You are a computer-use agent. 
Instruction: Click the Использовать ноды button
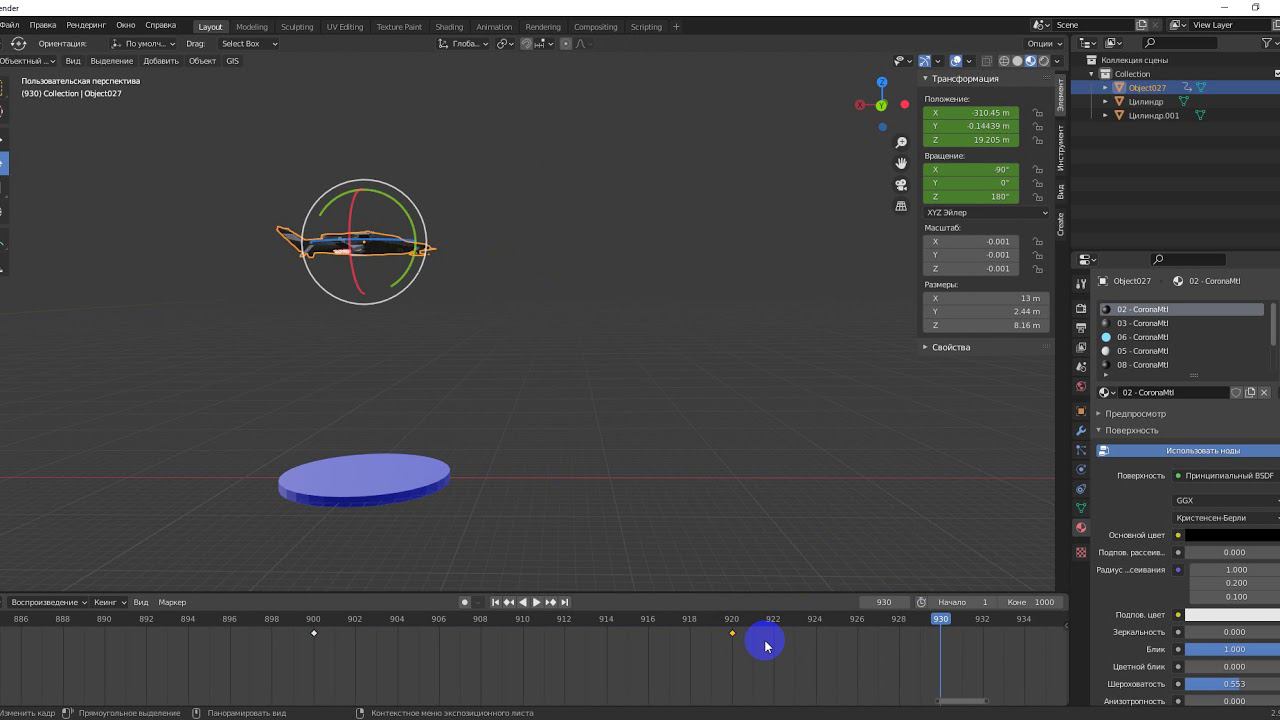click(1202, 451)
